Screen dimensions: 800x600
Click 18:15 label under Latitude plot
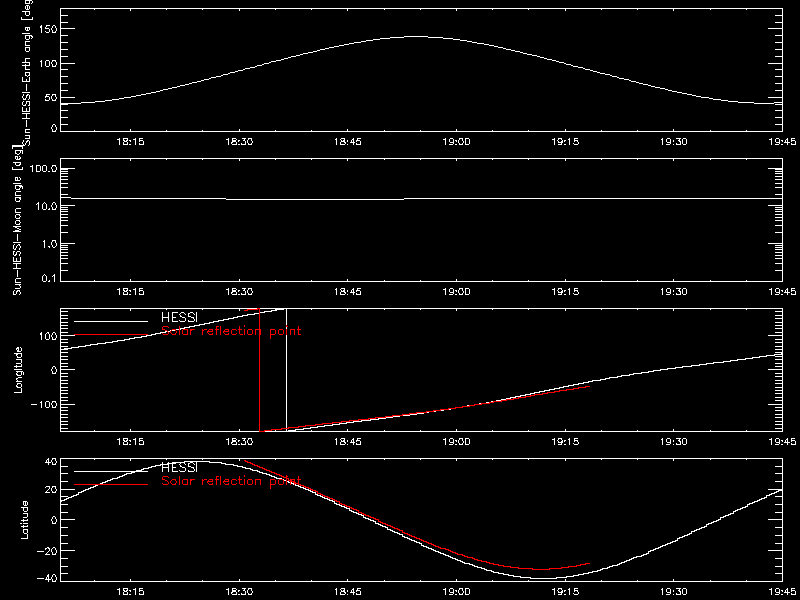(x=130, y=592)
